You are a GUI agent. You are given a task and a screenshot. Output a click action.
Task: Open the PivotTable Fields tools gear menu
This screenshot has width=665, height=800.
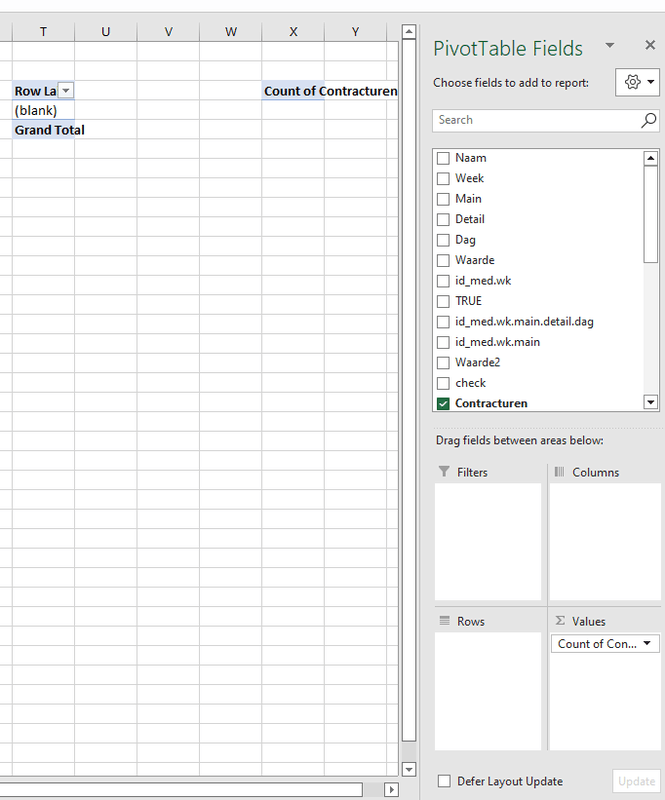point(637,82)
